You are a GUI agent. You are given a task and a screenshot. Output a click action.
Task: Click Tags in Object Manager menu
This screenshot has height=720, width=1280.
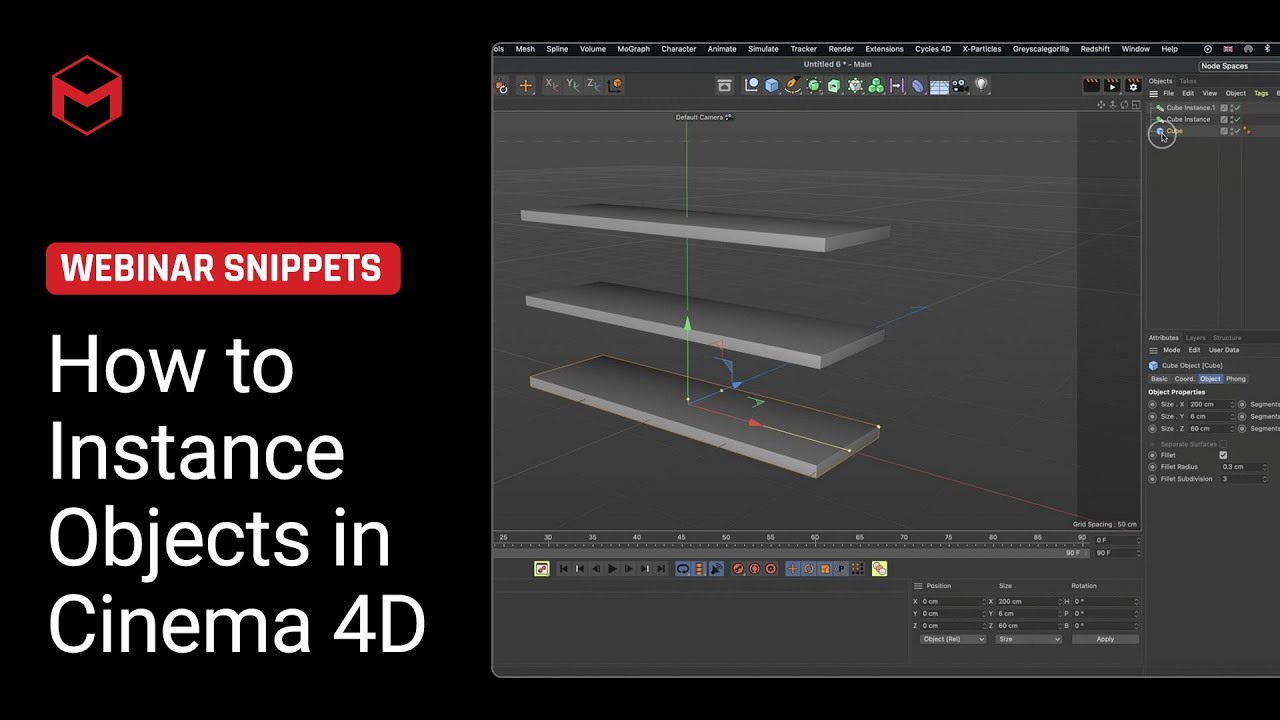click(1261, 93)
